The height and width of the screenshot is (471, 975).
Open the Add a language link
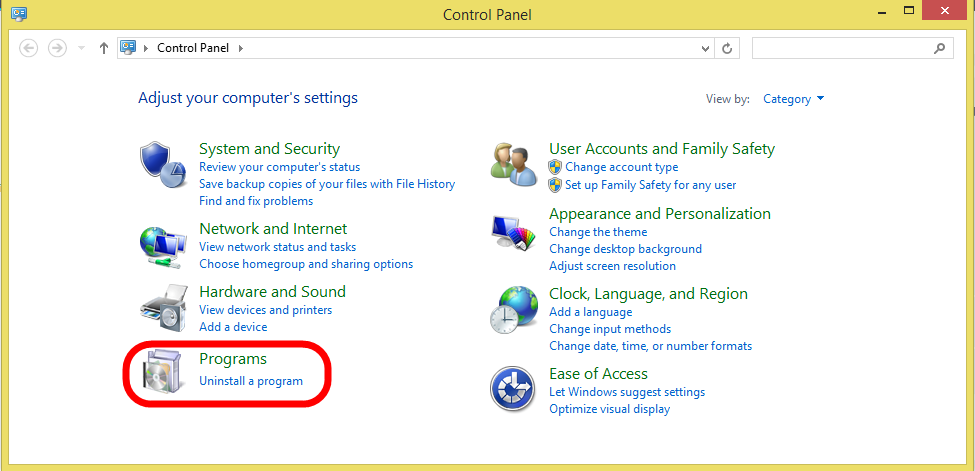pyautogui.click(x=591, y=312)
